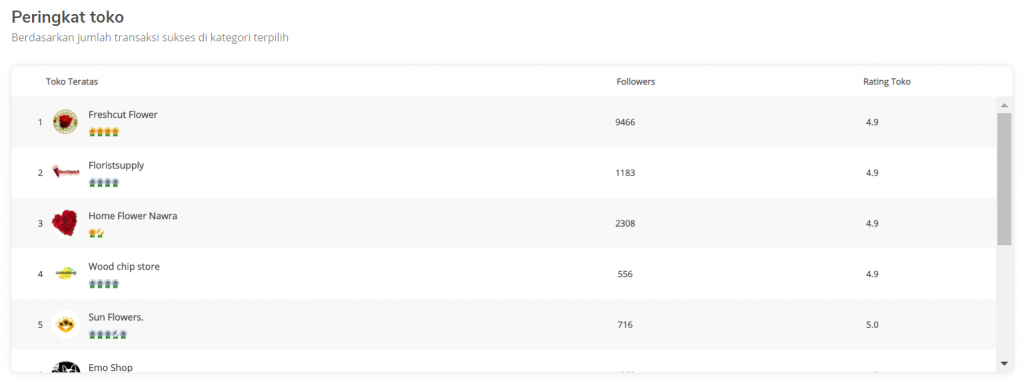Screen dimensions: 1024x387
Task: Click the scrollbar down arrow
Action: (1004, 363)
